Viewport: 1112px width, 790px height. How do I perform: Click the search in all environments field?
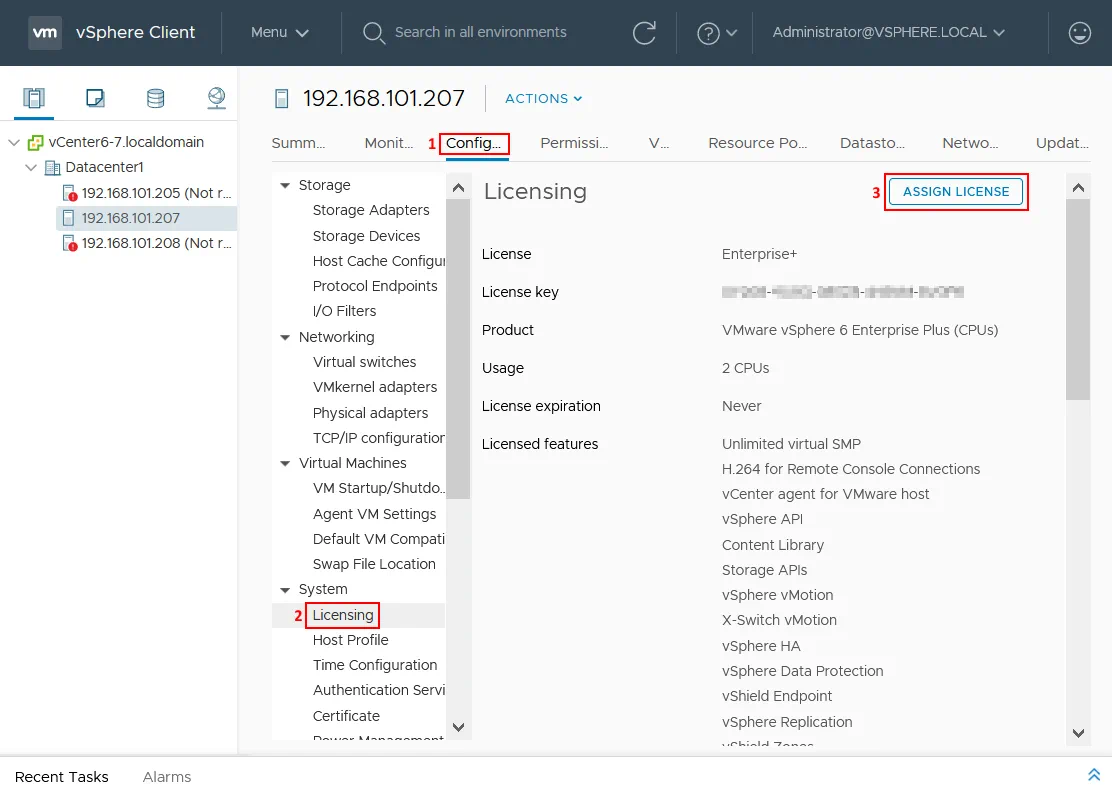[x=480, y=33]
